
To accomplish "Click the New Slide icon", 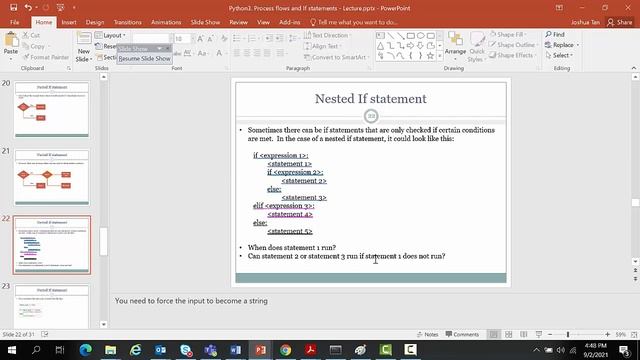I will point(84,39).
